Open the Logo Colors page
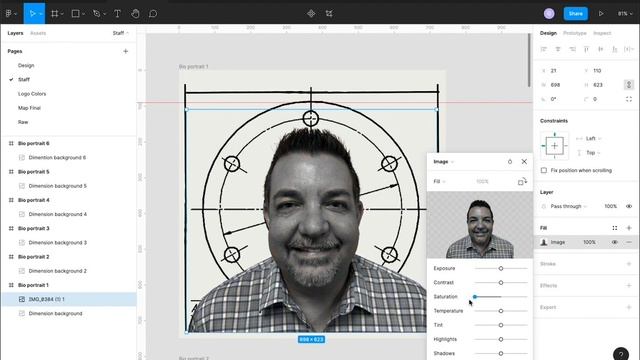The width and height of the screenshot is (640, 360). (x=32, y=93)
